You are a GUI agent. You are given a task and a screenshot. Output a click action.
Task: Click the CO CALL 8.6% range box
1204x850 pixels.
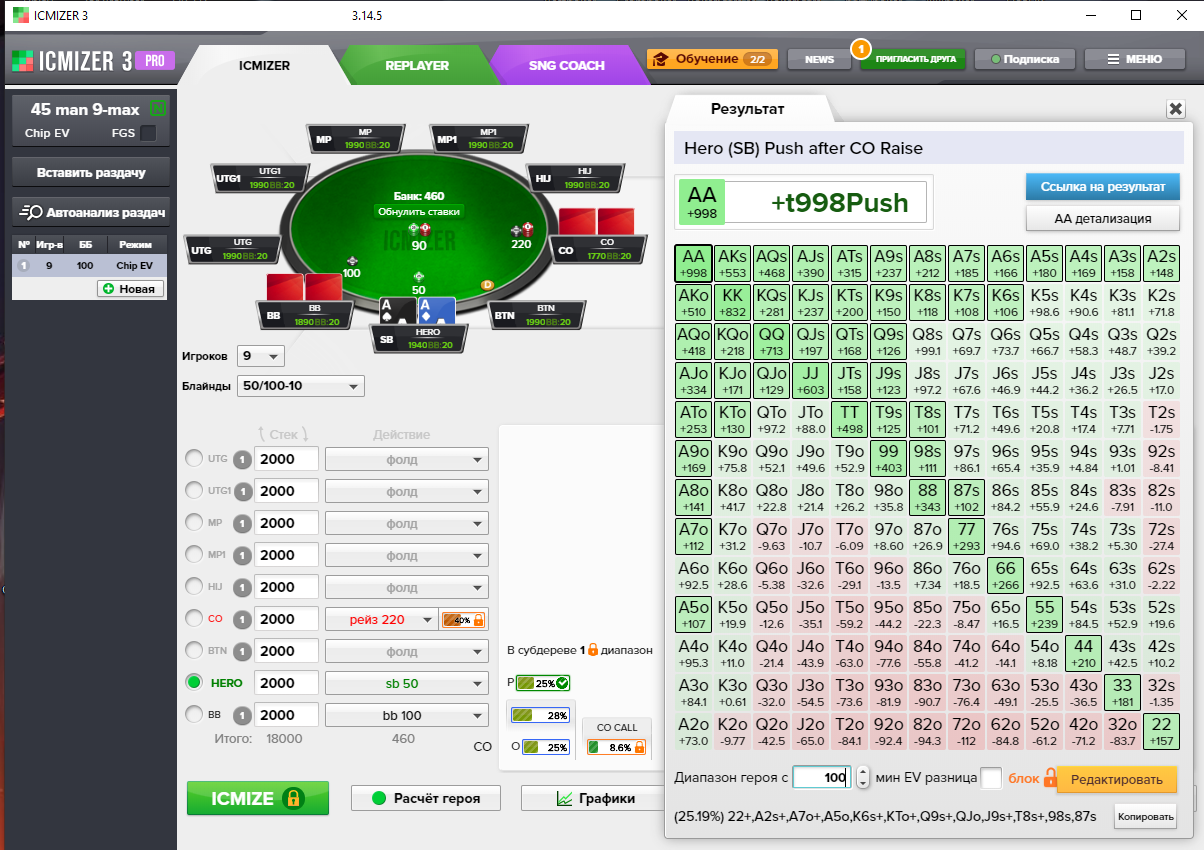click(x=615, y=746)
